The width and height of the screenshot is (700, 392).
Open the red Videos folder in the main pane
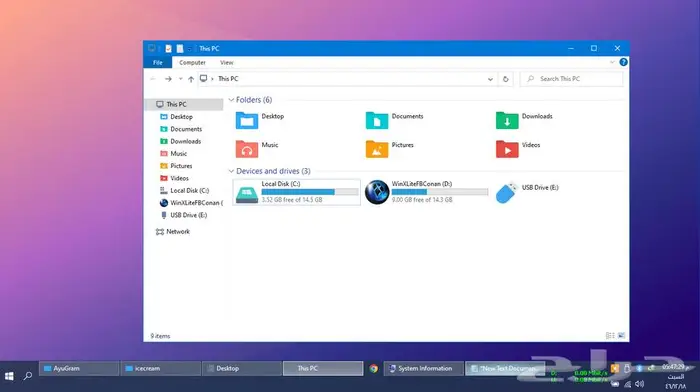(507, 150)
